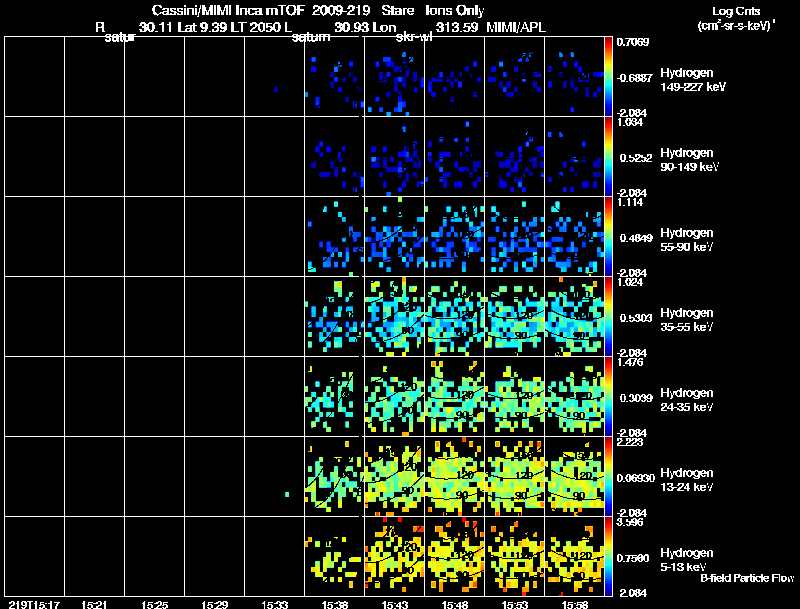
Task: Click the "15:29" time axis label
Action: click(214, 604)
